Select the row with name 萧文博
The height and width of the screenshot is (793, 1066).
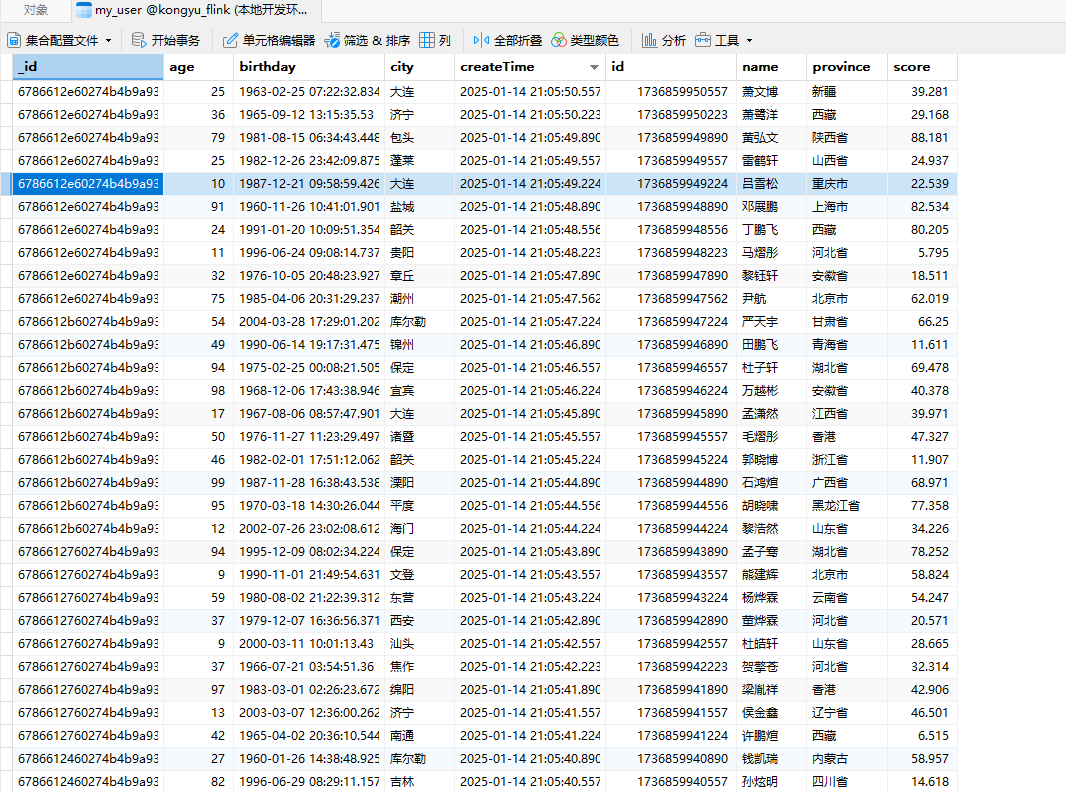point(759,91)
